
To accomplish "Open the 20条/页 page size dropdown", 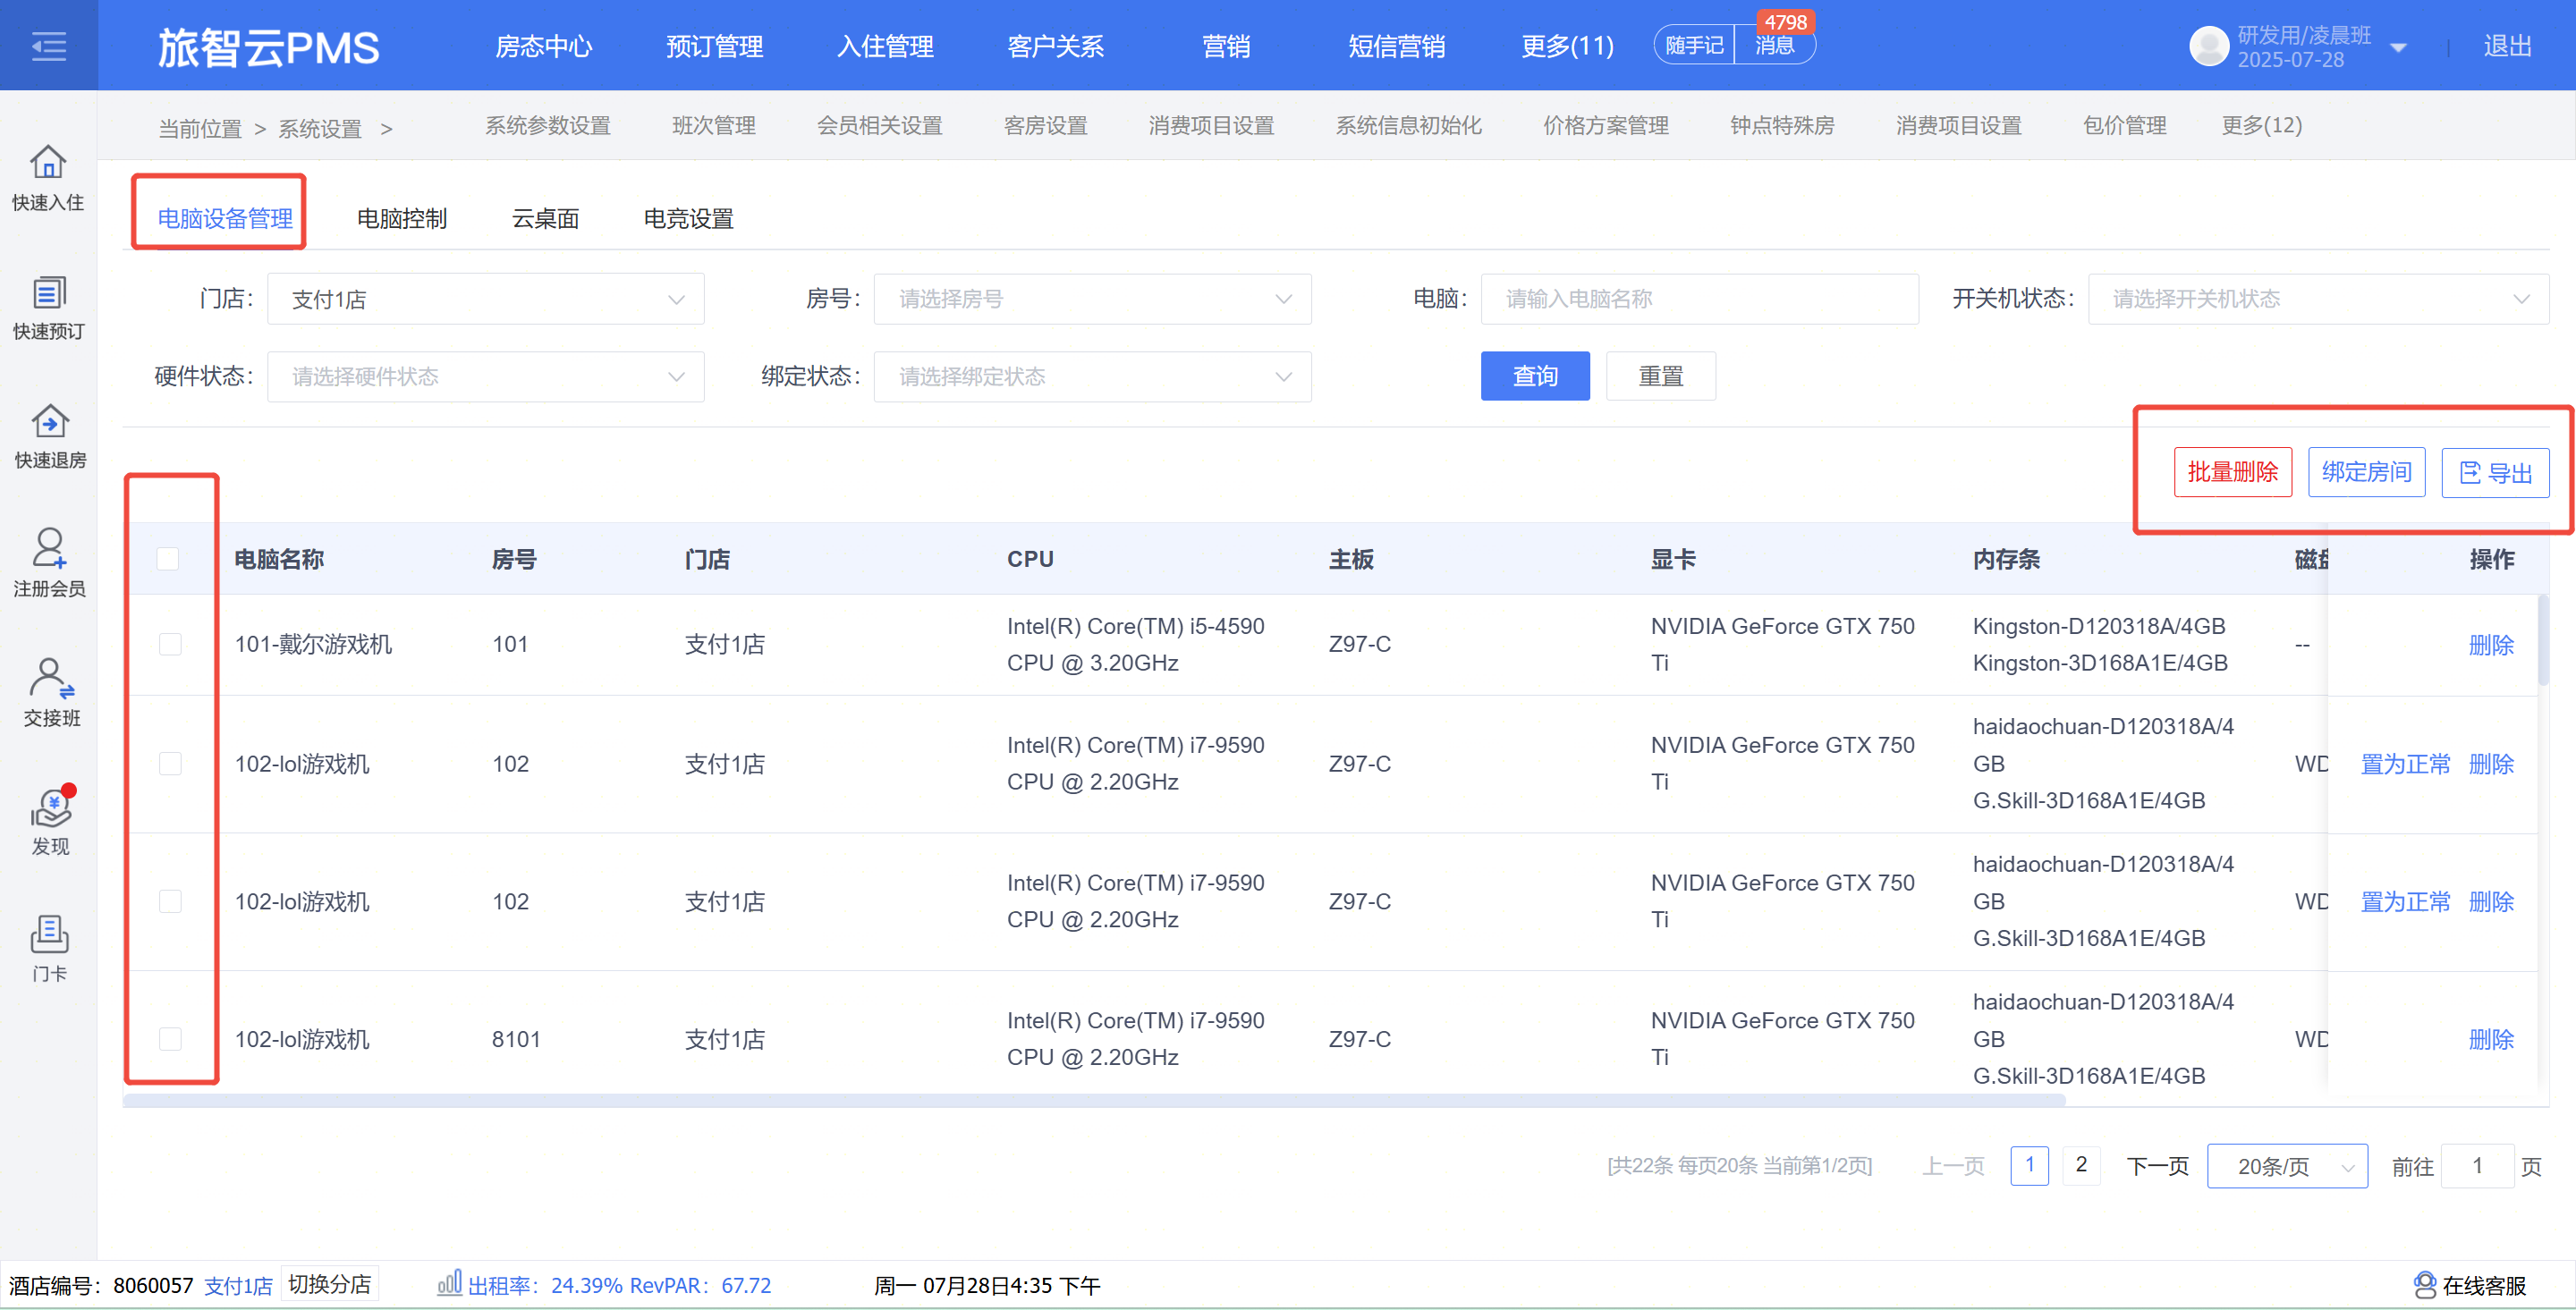I will pyautogui.click(x=2286, y=1166).
